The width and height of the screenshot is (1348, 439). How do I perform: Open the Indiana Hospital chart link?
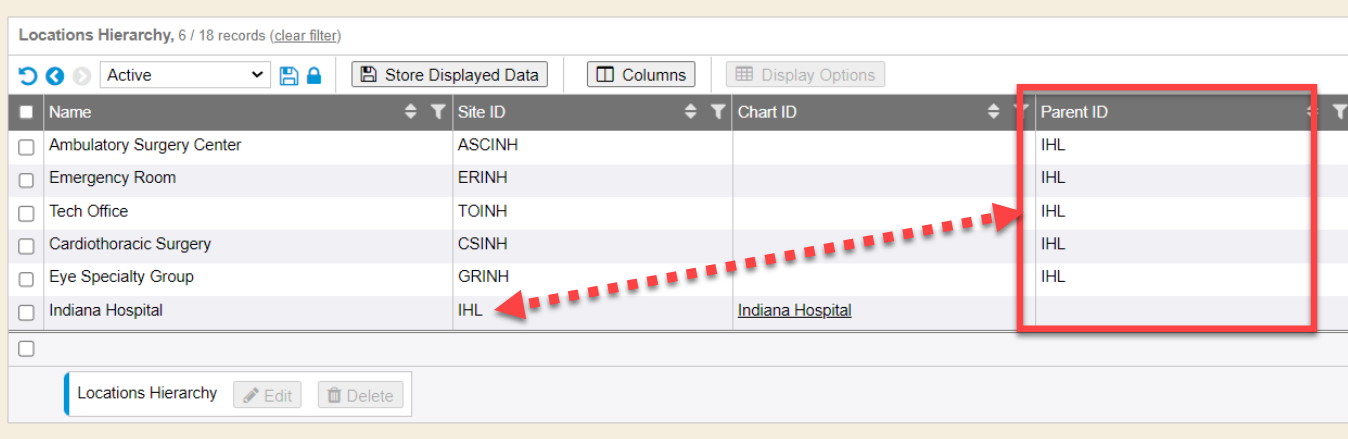click(x=794, y=311)
